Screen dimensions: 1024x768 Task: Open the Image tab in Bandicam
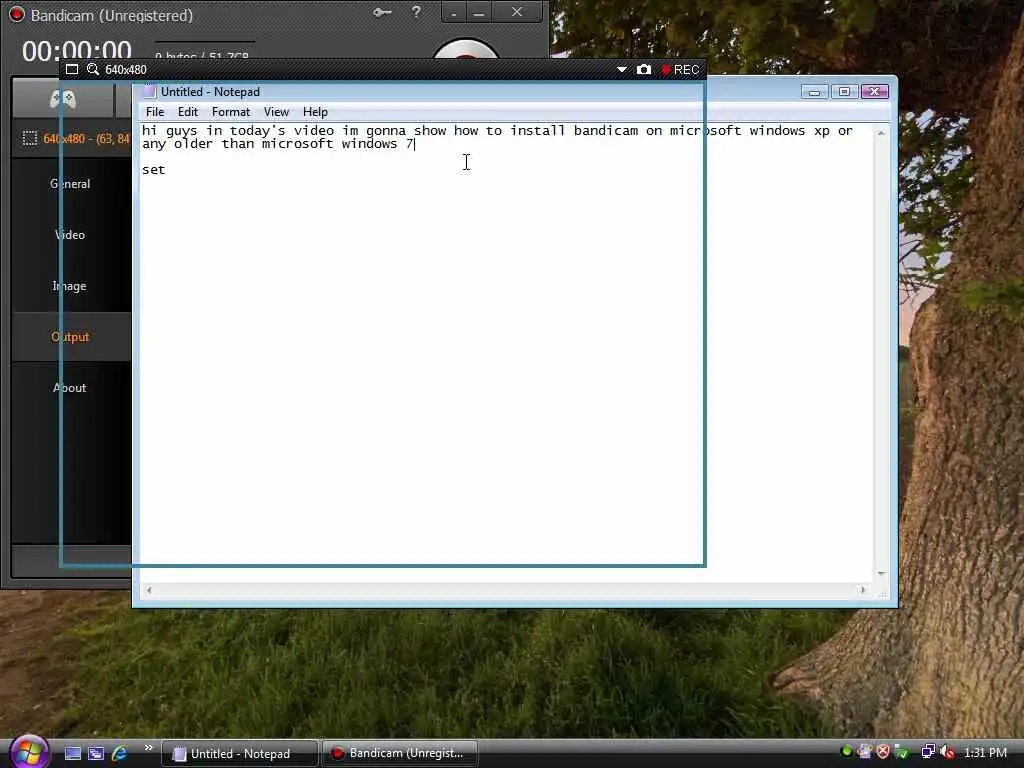coord(70,286)
